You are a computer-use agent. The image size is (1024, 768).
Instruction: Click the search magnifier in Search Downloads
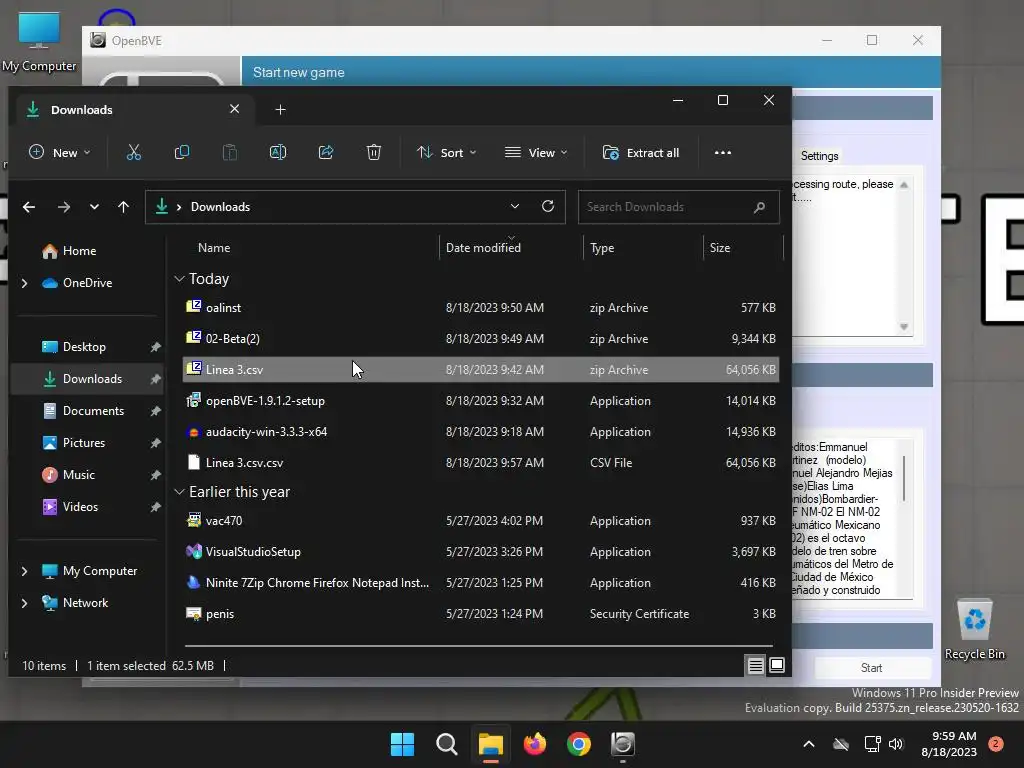pyautogui.click(x=759, y=207)
